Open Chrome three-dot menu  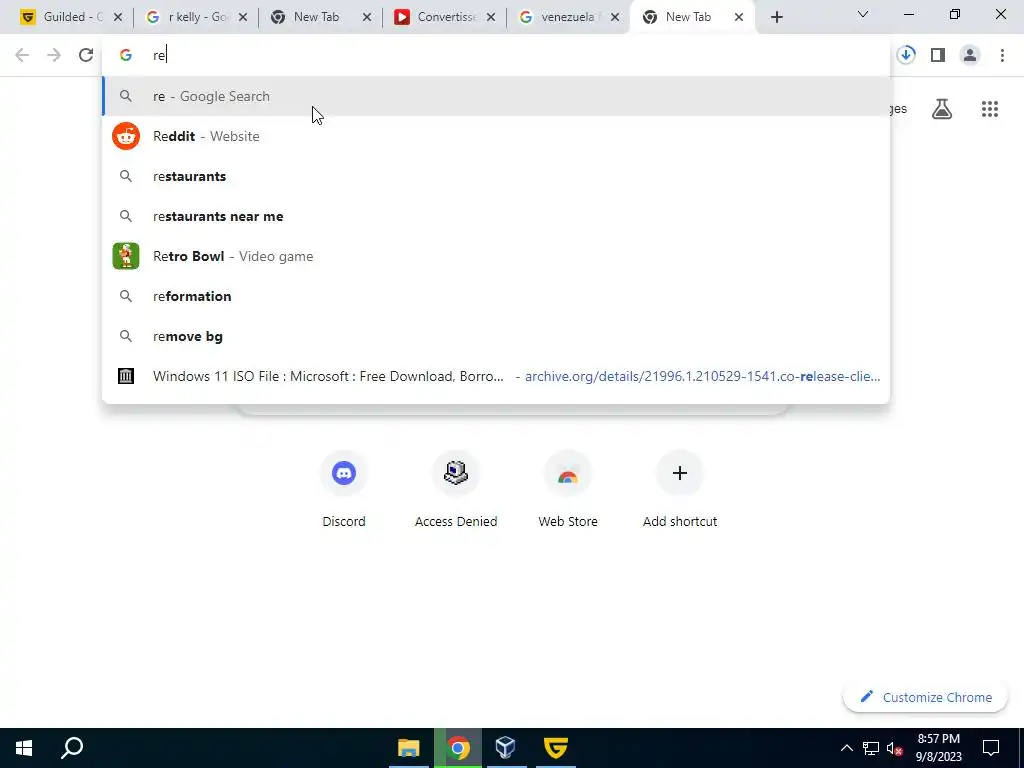[x=1002, y=55]
